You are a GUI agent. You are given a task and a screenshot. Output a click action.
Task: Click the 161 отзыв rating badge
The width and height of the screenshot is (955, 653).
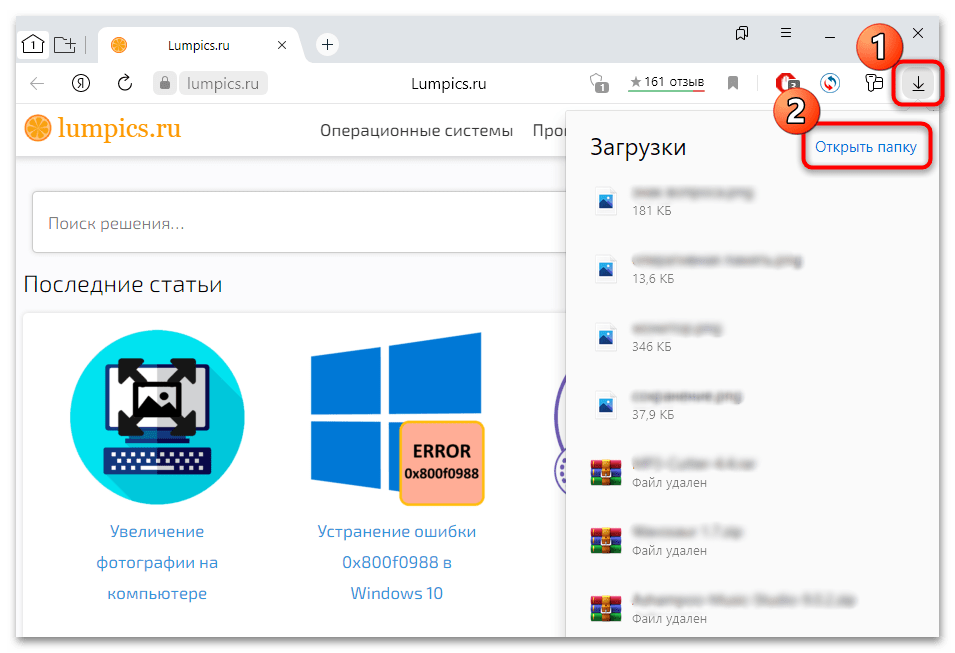click(666, 83)
